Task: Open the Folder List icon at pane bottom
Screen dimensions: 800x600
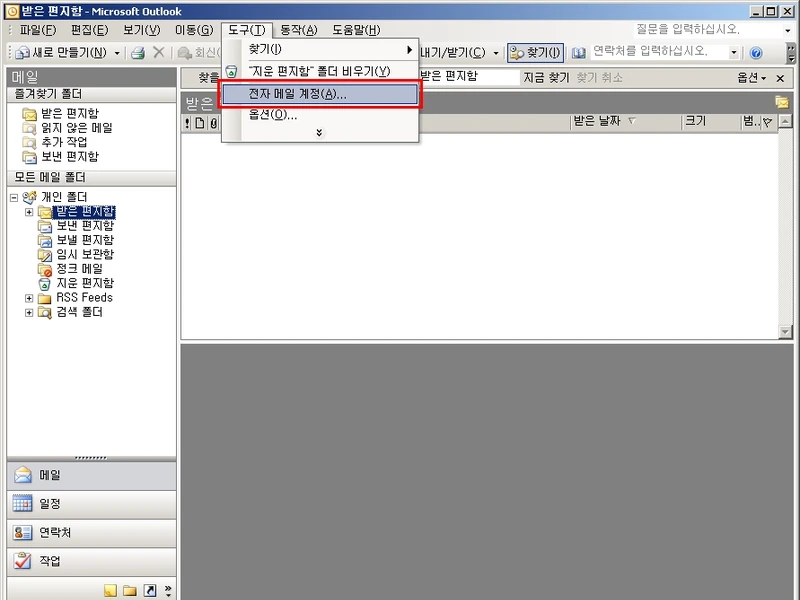Action: pyautogui.click(x=130, y=590)
